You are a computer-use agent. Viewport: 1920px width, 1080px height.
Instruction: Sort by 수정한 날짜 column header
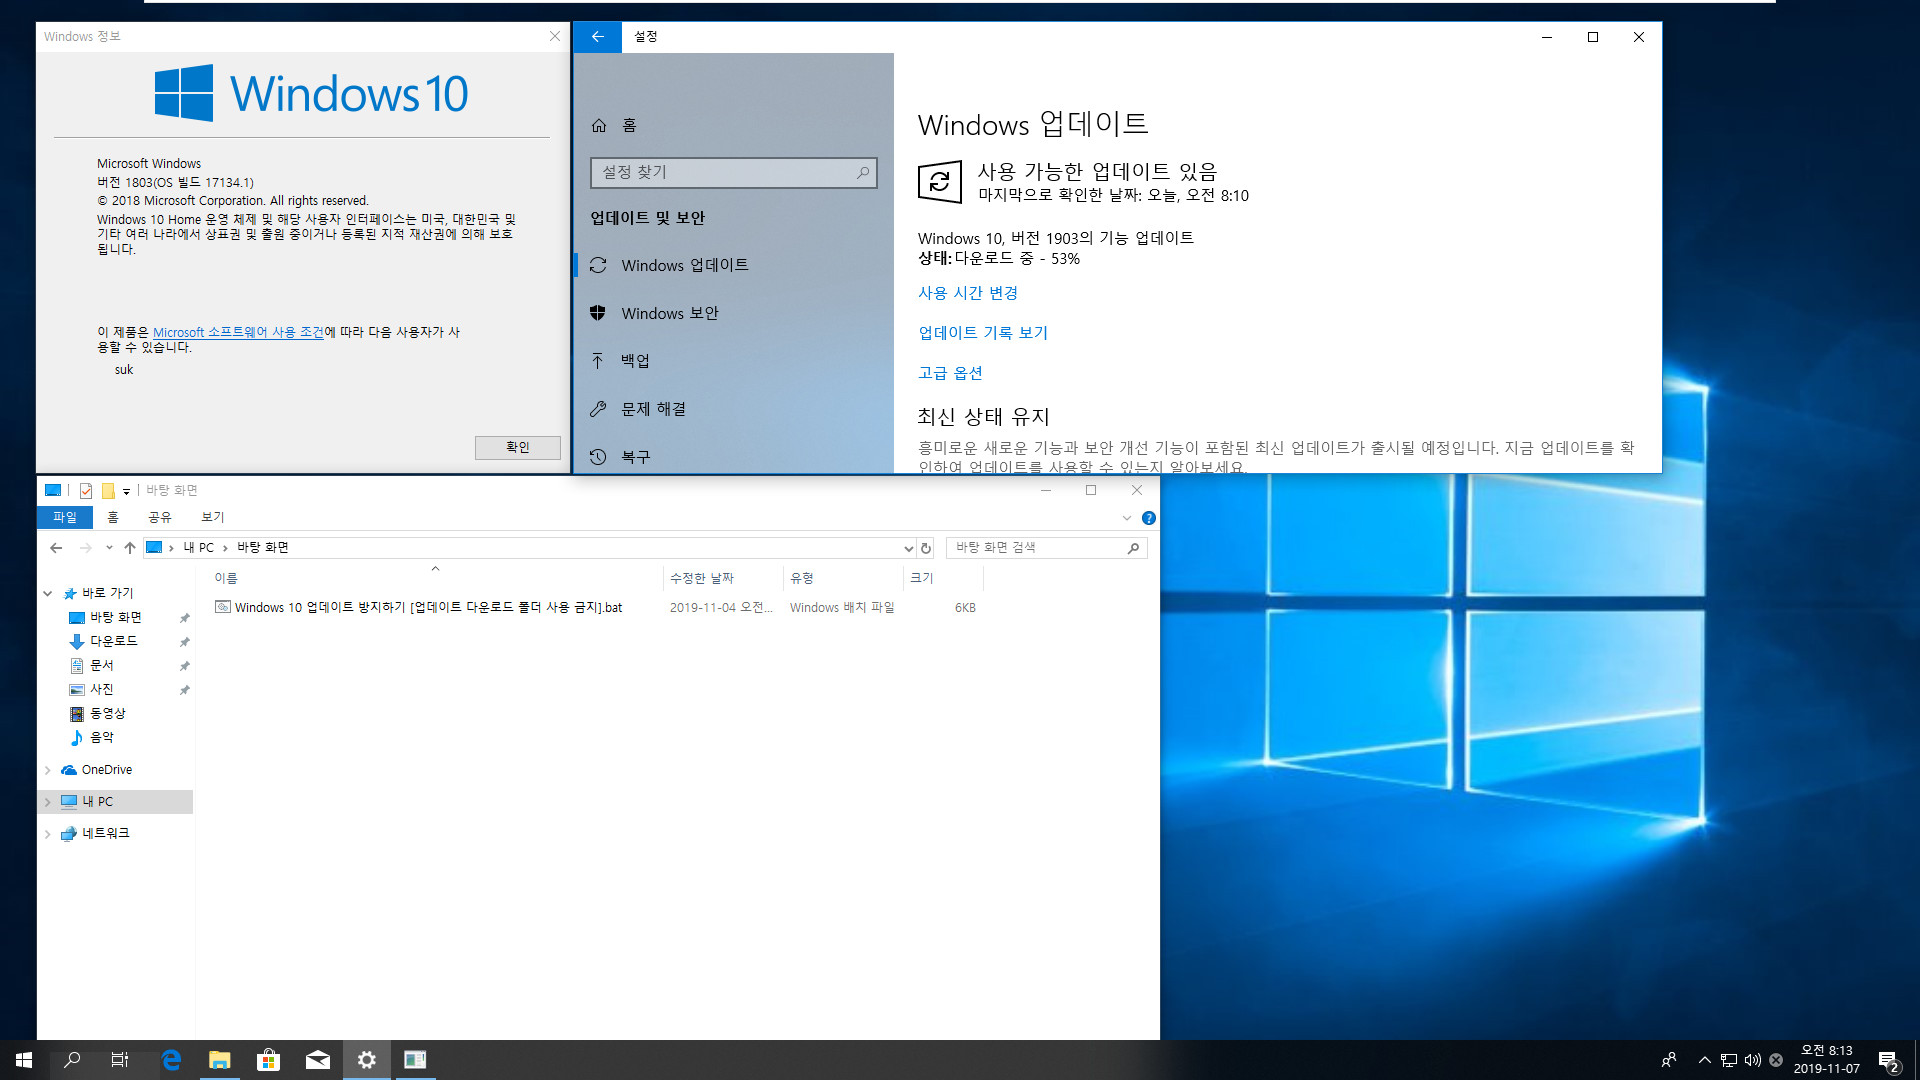click(x=722, y=578)
